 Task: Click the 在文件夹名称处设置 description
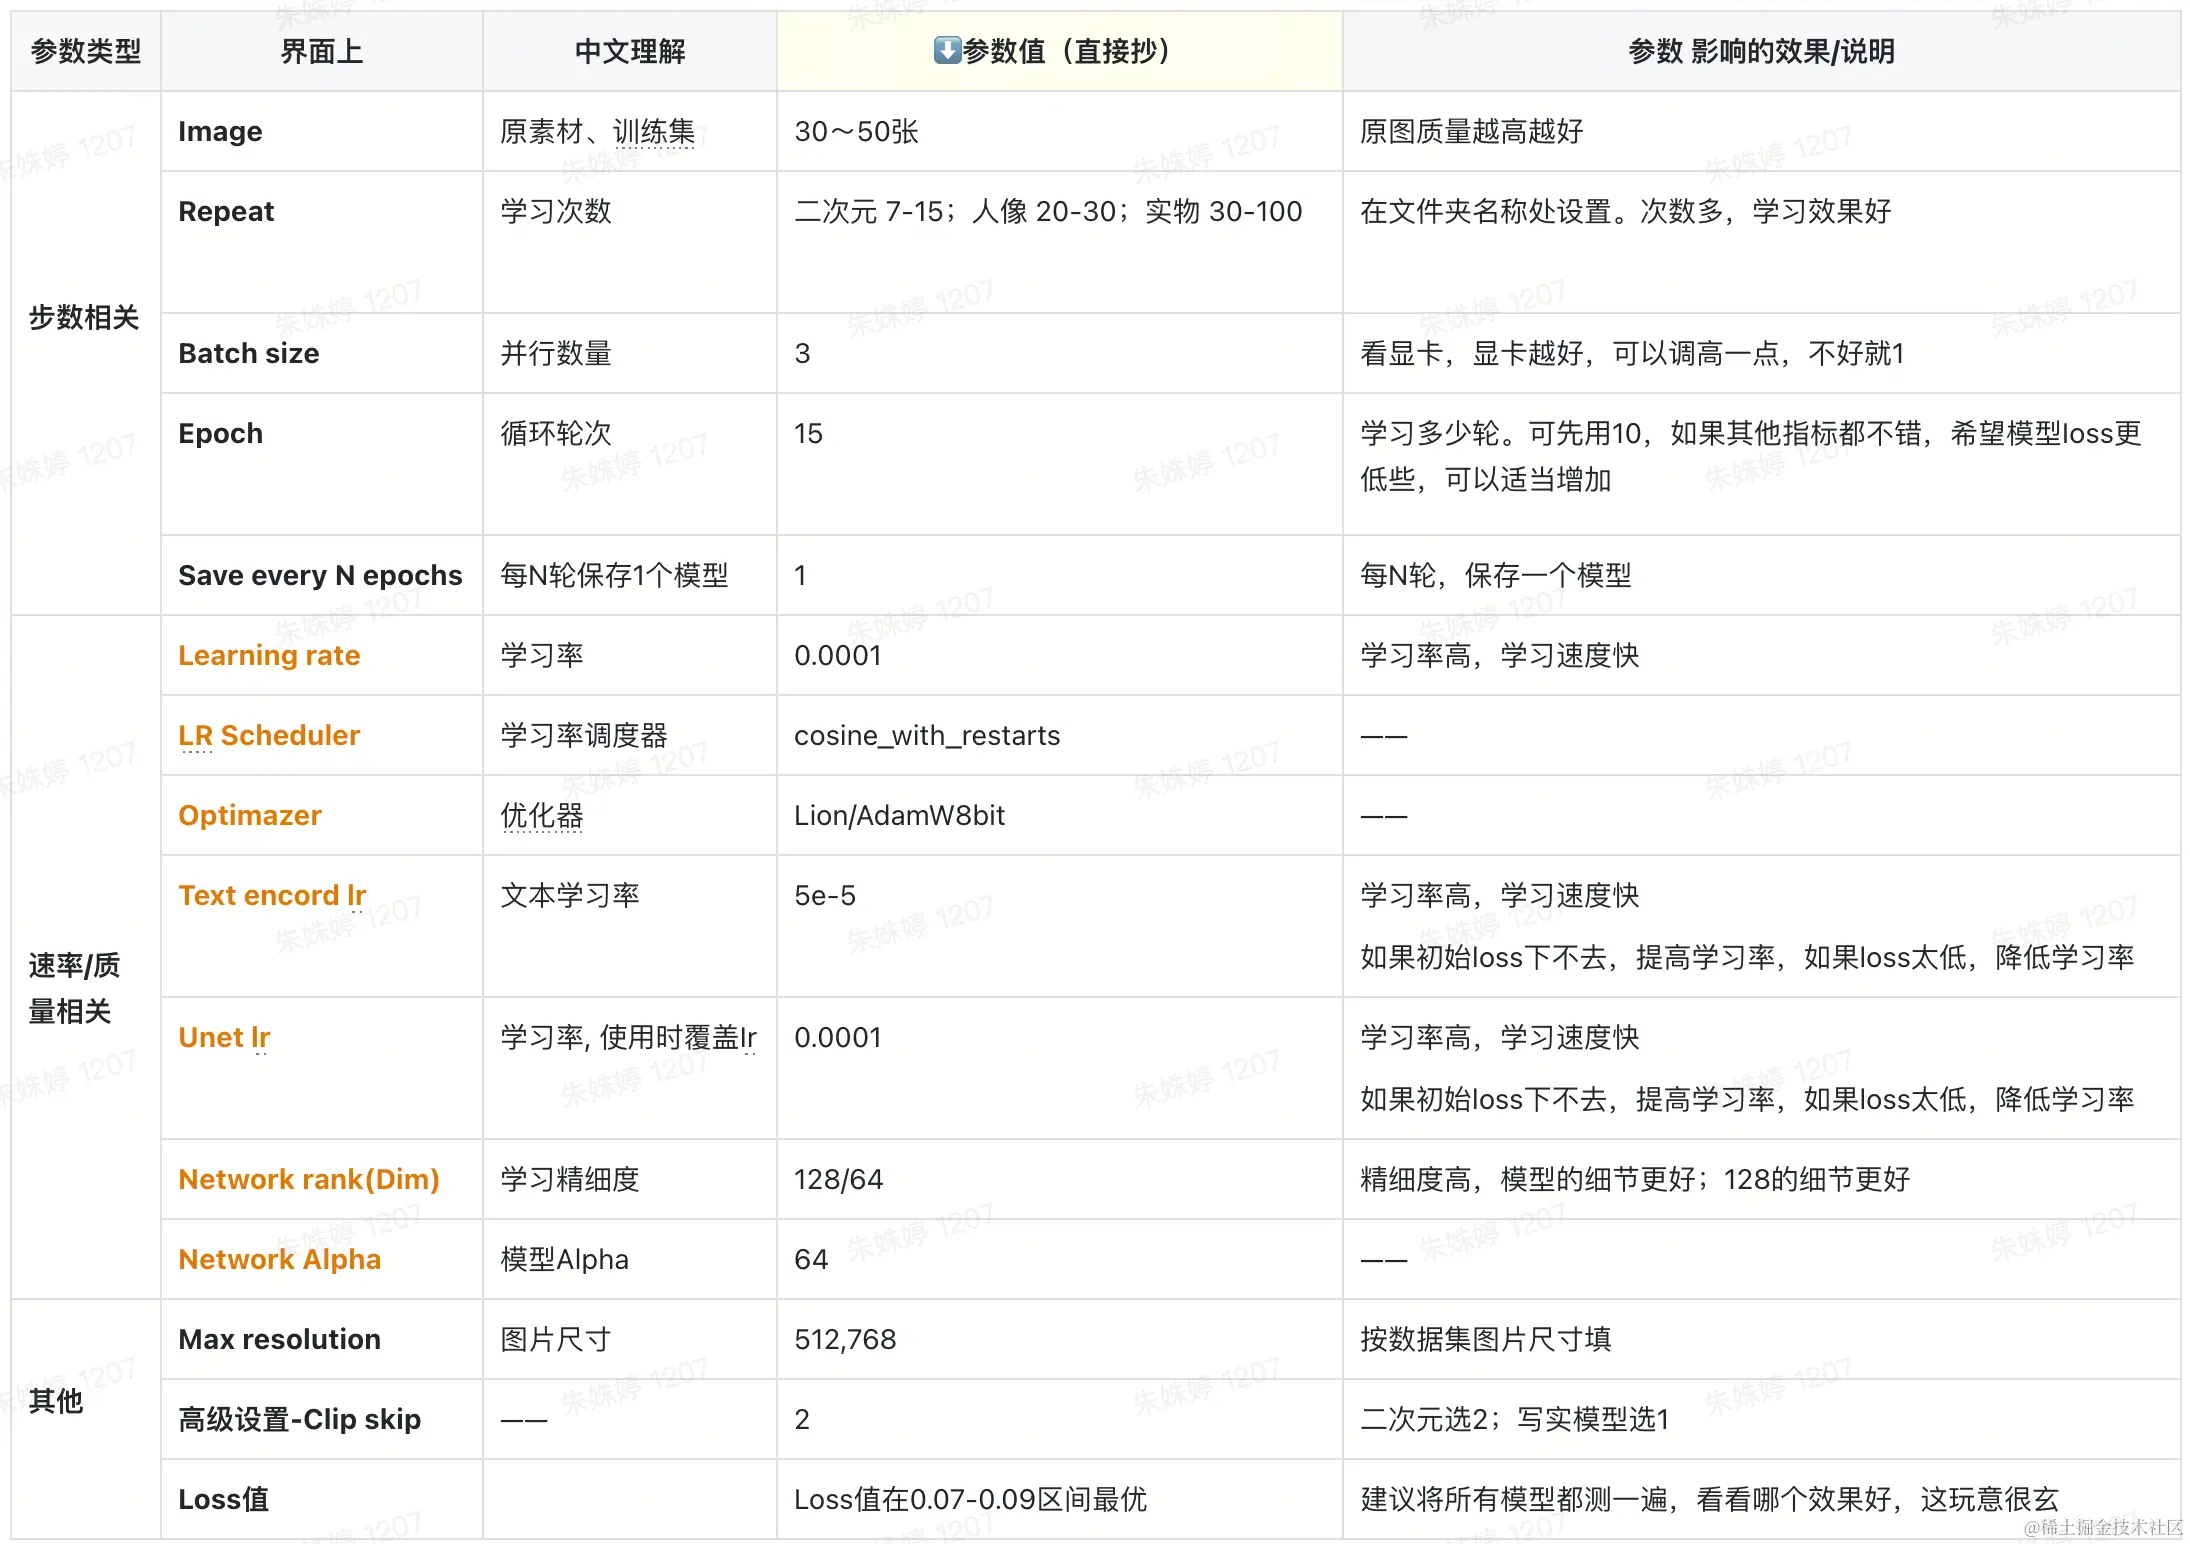click(1625, 211)
